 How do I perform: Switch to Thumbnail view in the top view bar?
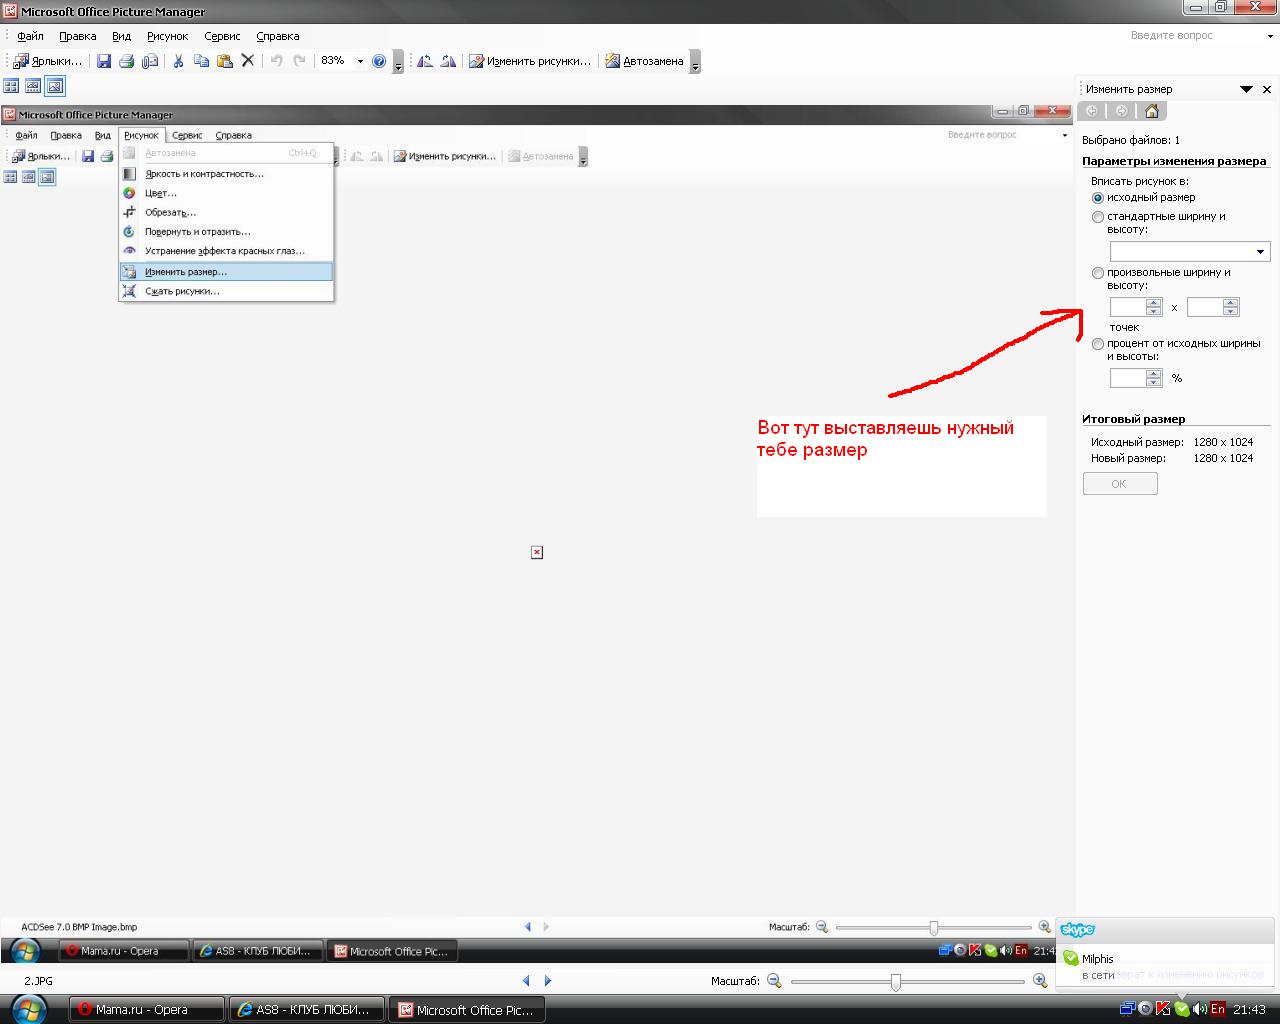tap(11, 86)
